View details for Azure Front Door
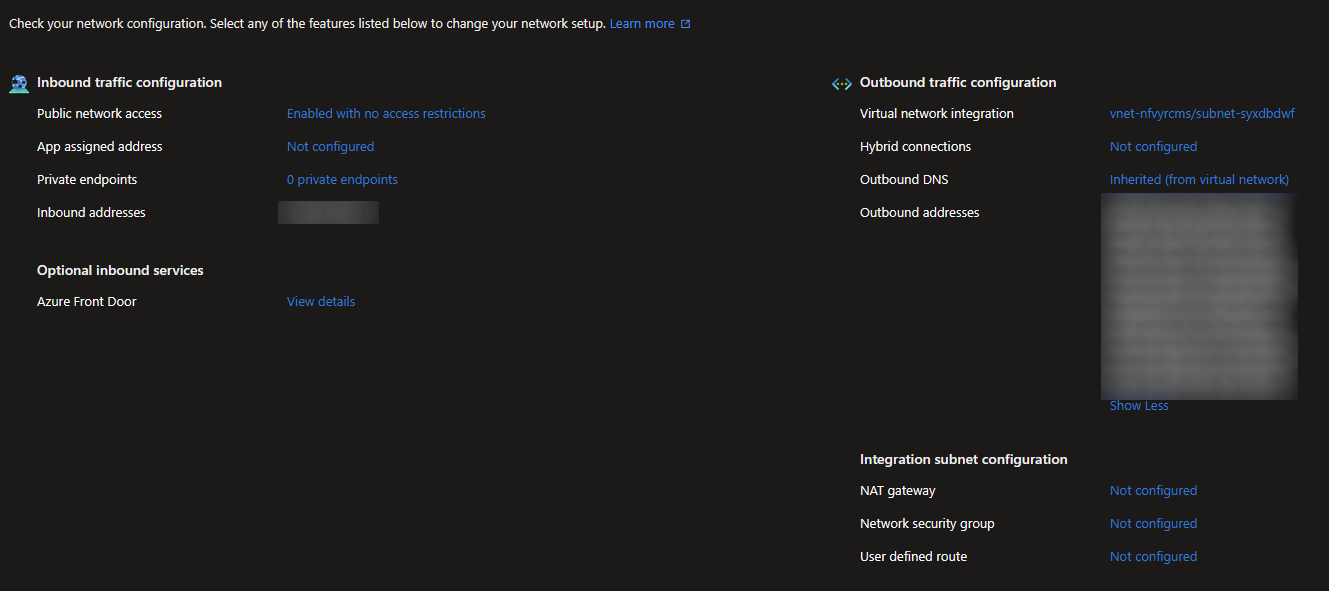Viewport: 1329px width, 591px height. pyautogui.click(x=321, y=302)
